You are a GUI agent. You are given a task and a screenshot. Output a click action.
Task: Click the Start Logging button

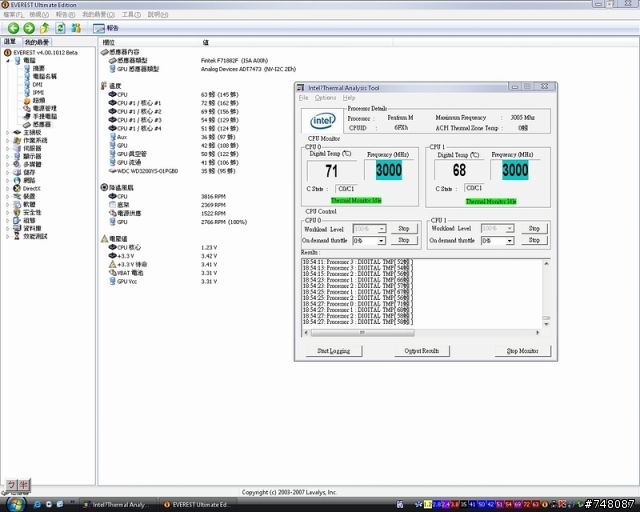333,351
